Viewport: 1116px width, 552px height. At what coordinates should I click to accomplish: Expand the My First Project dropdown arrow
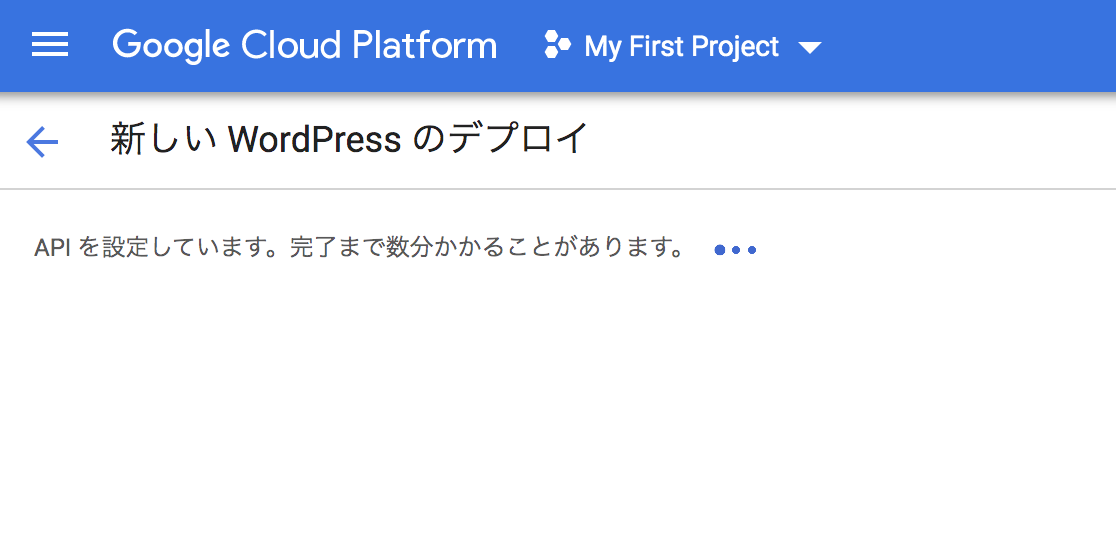click(x=810, y=48)
